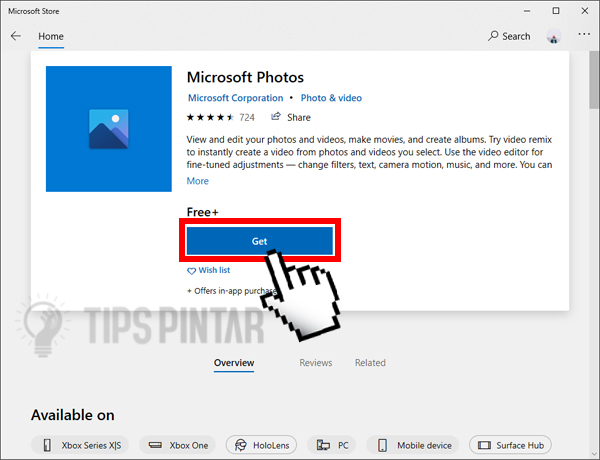600x460 pixels.
Task: Click the scrollbar down arrow
Action: click(x=594, y=454)
